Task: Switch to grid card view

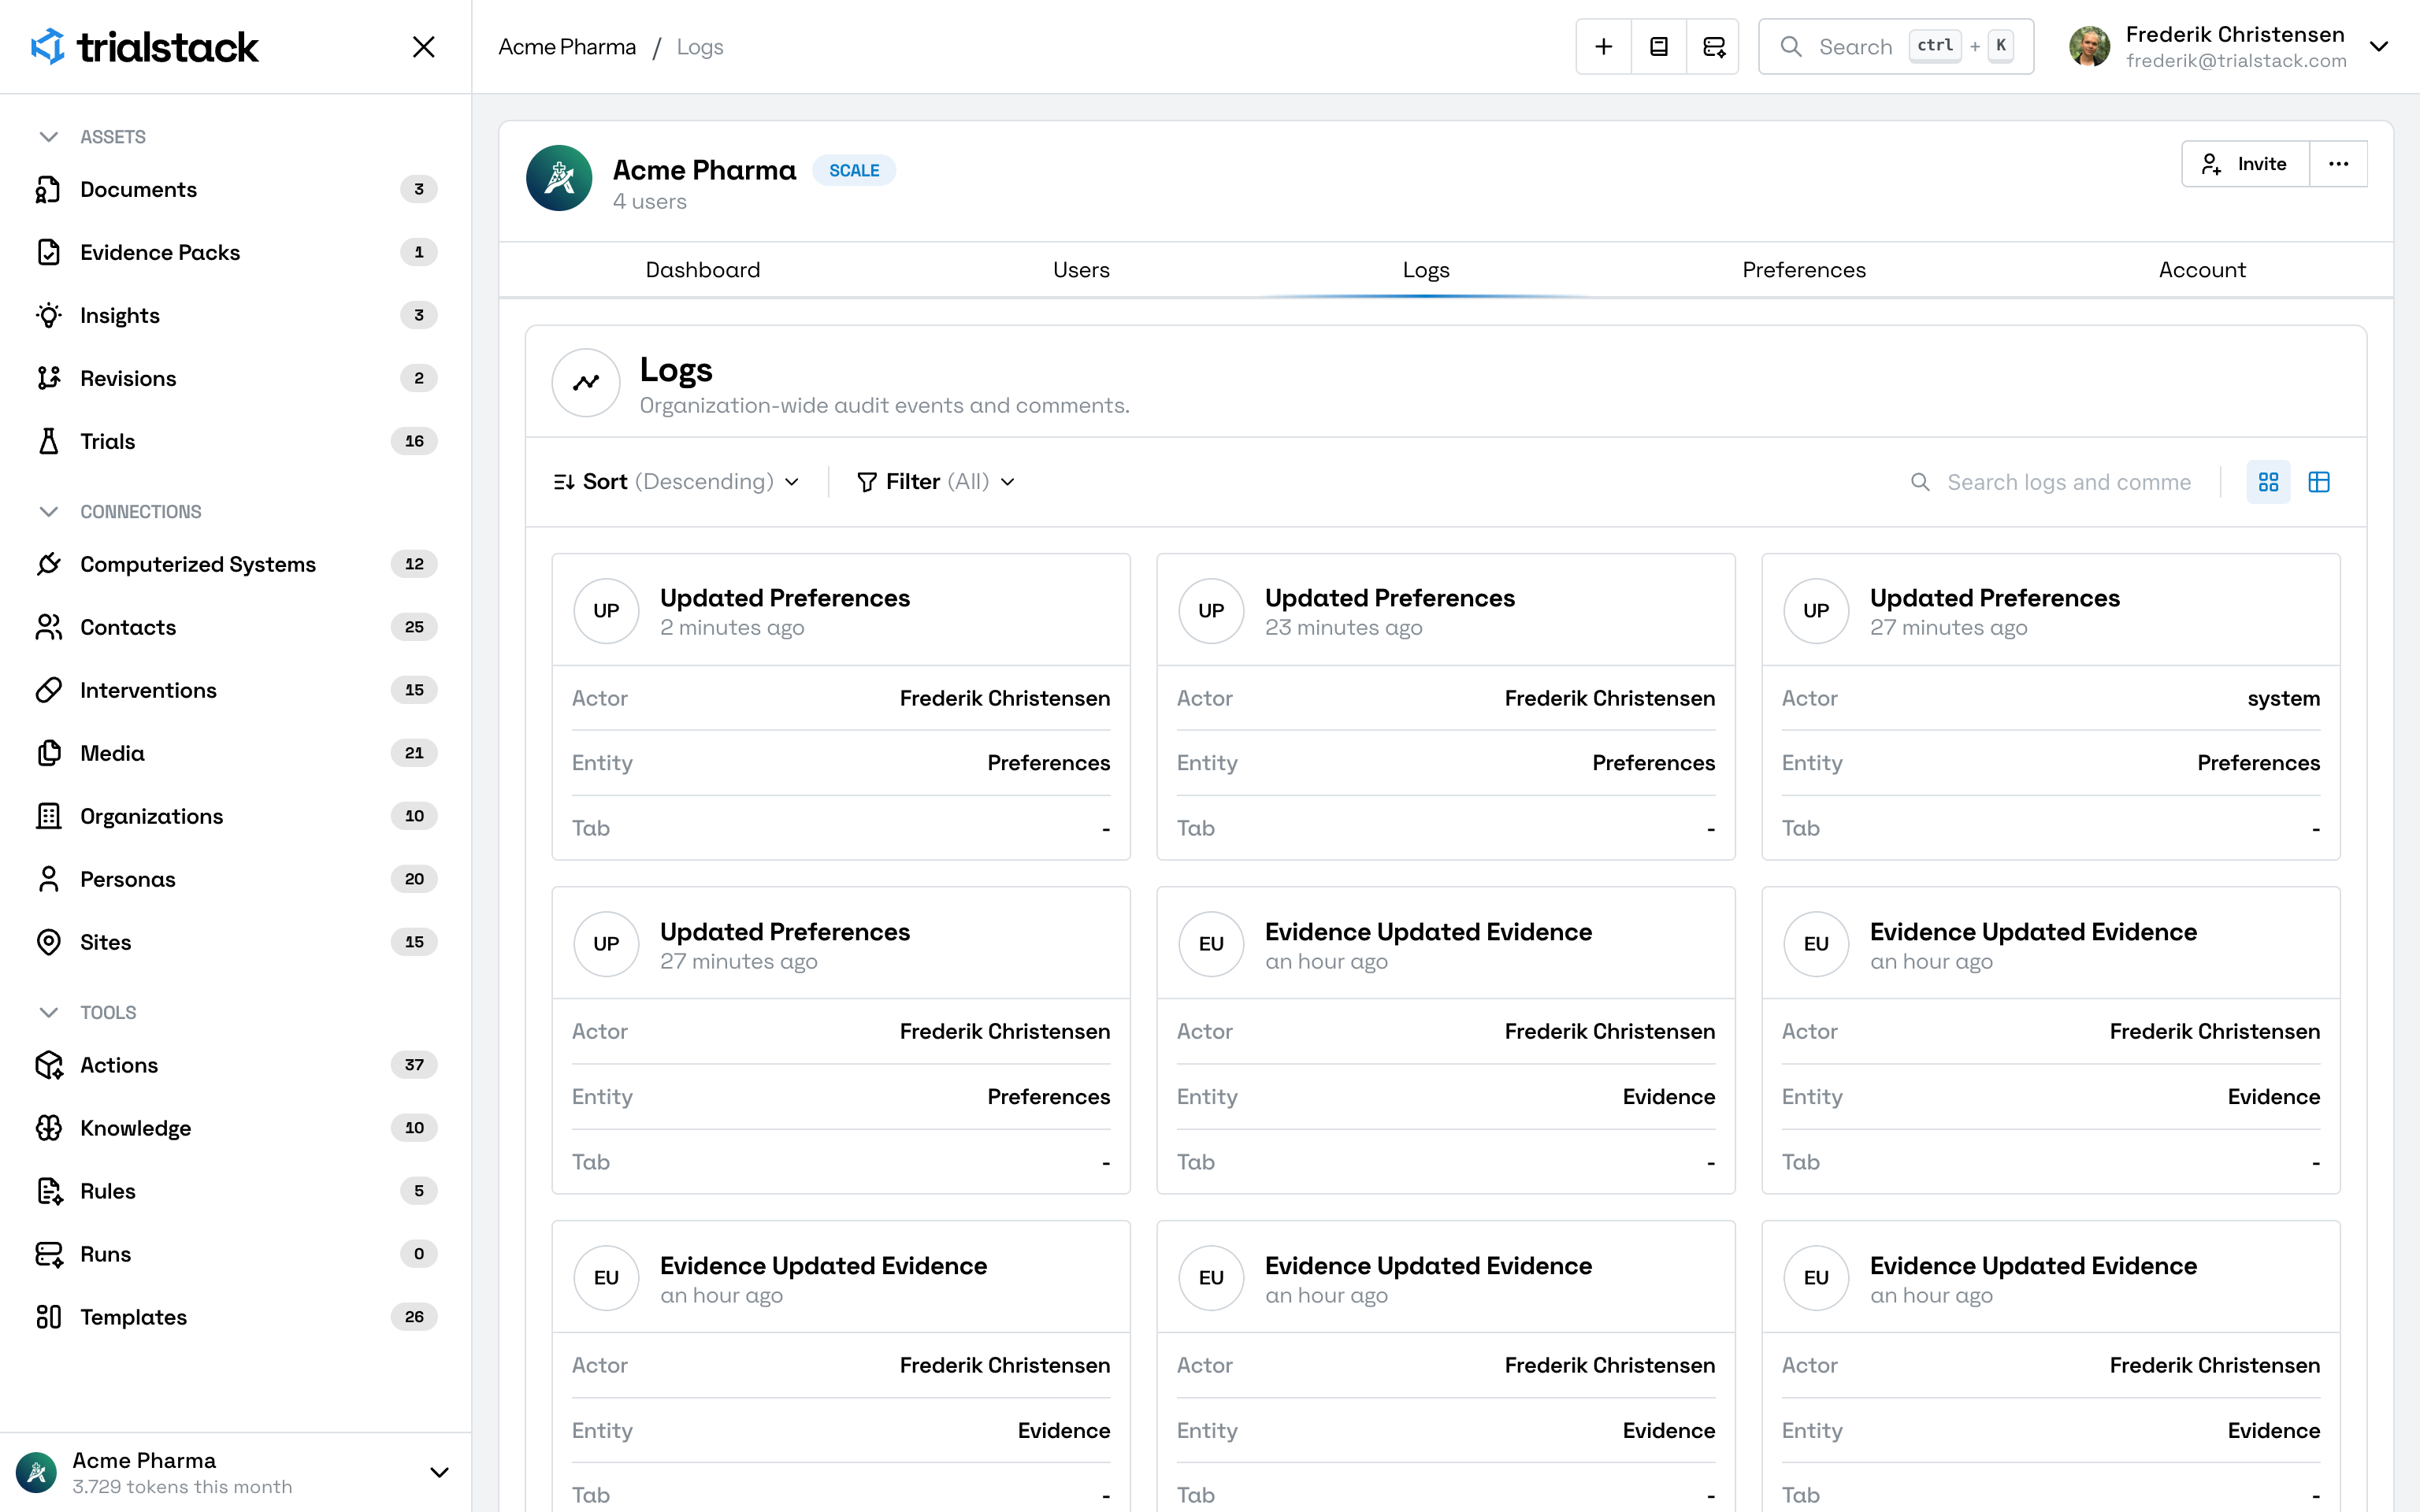Action: [2268, 482]
